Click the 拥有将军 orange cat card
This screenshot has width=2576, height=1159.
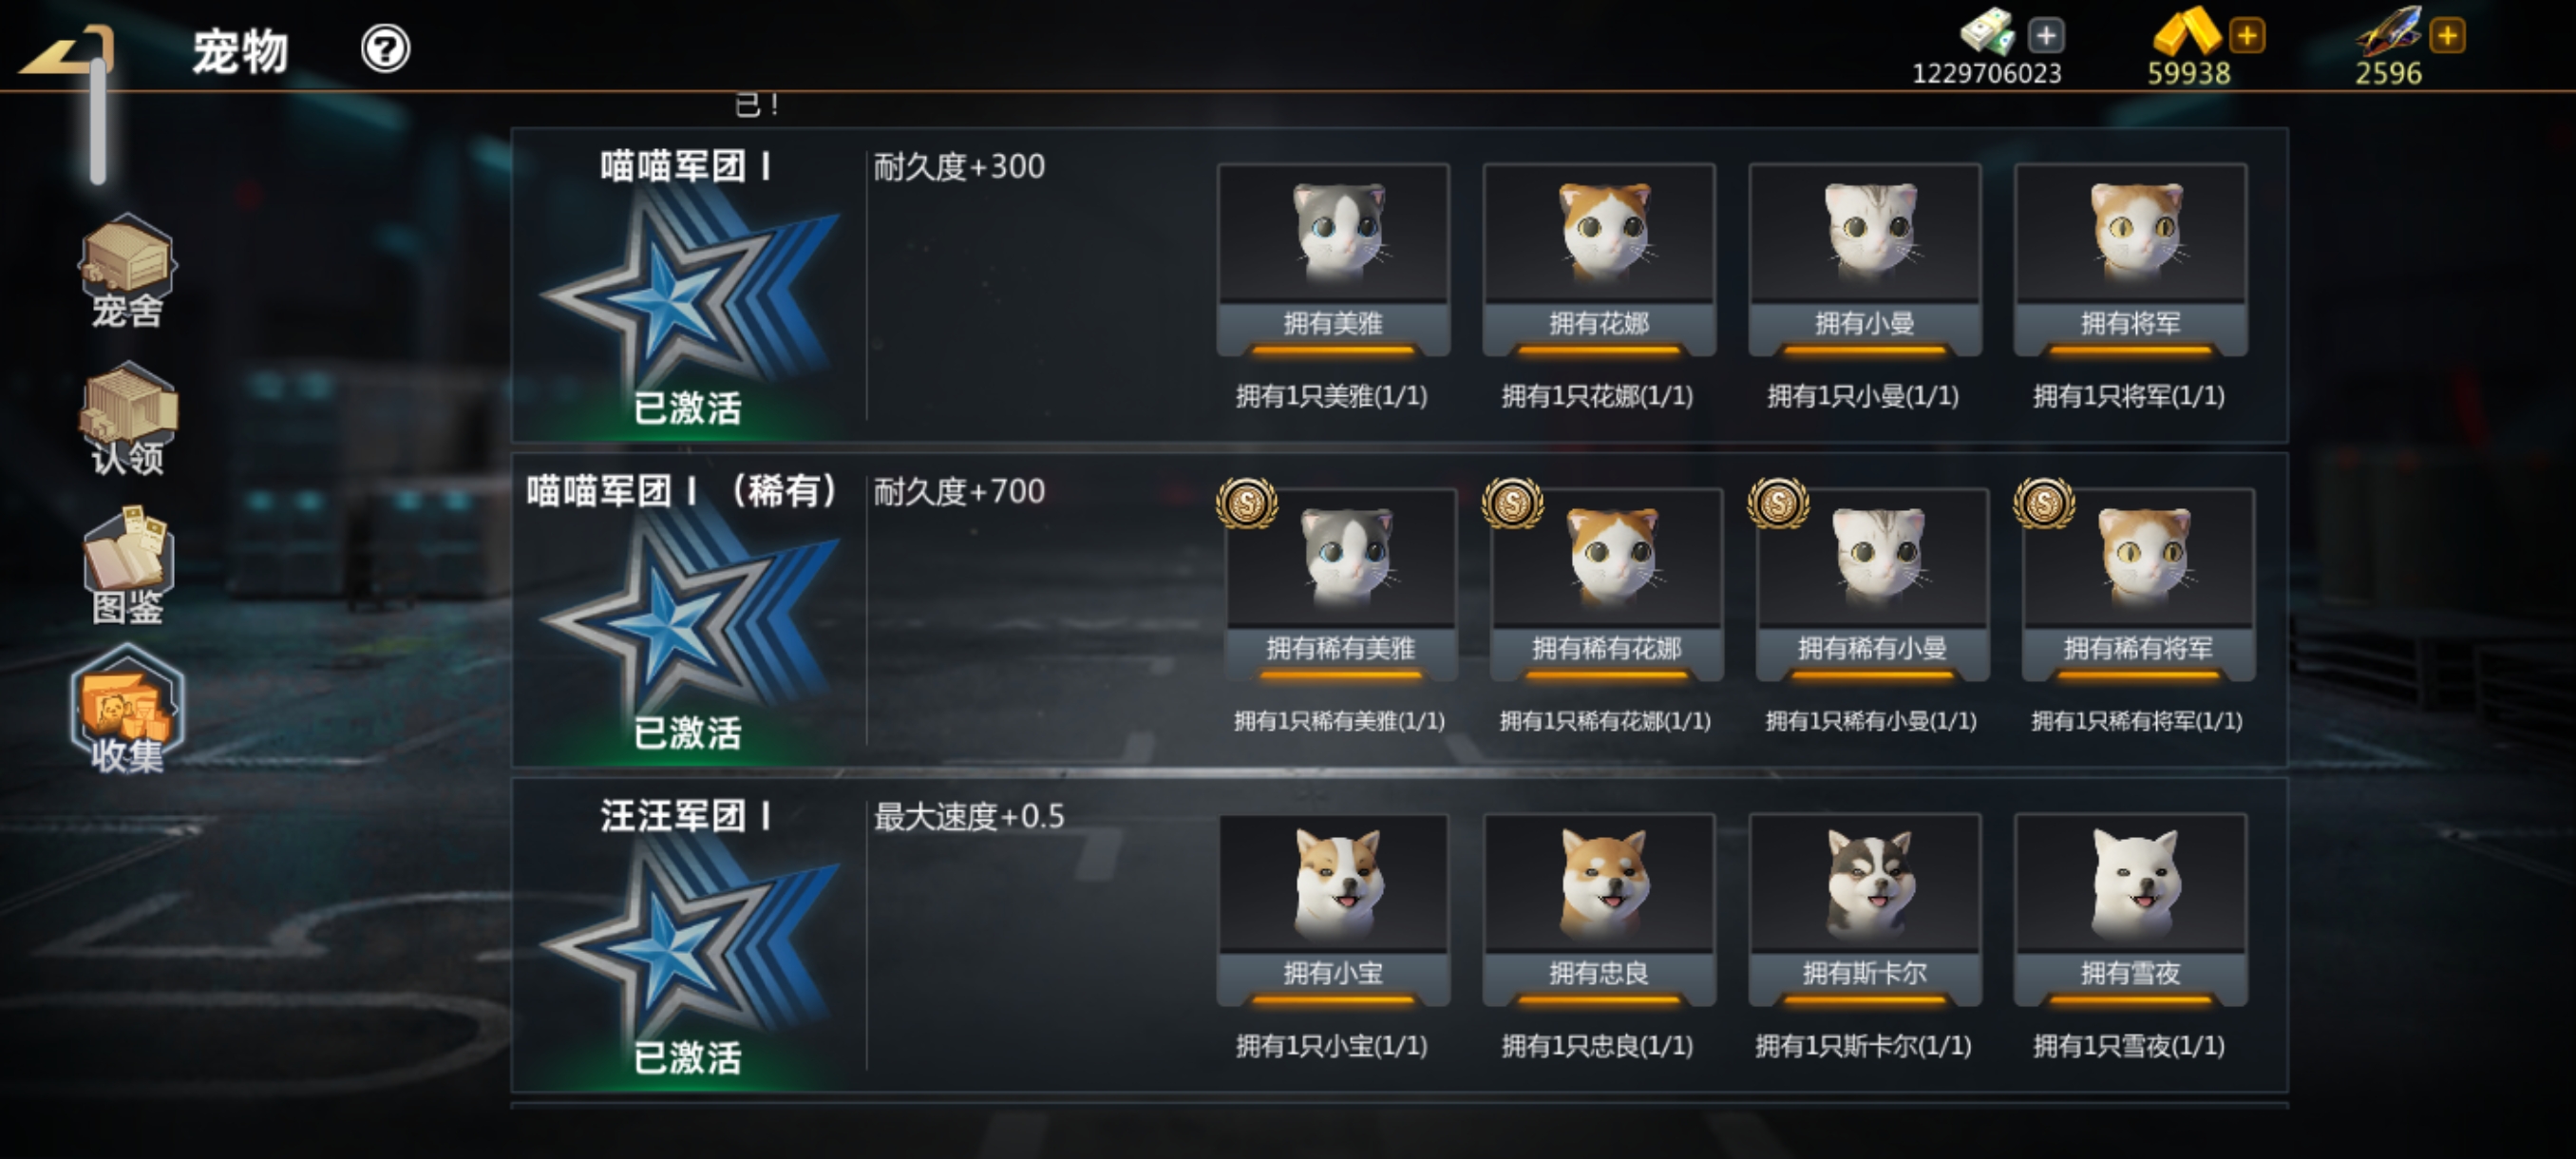(2130, 260)
